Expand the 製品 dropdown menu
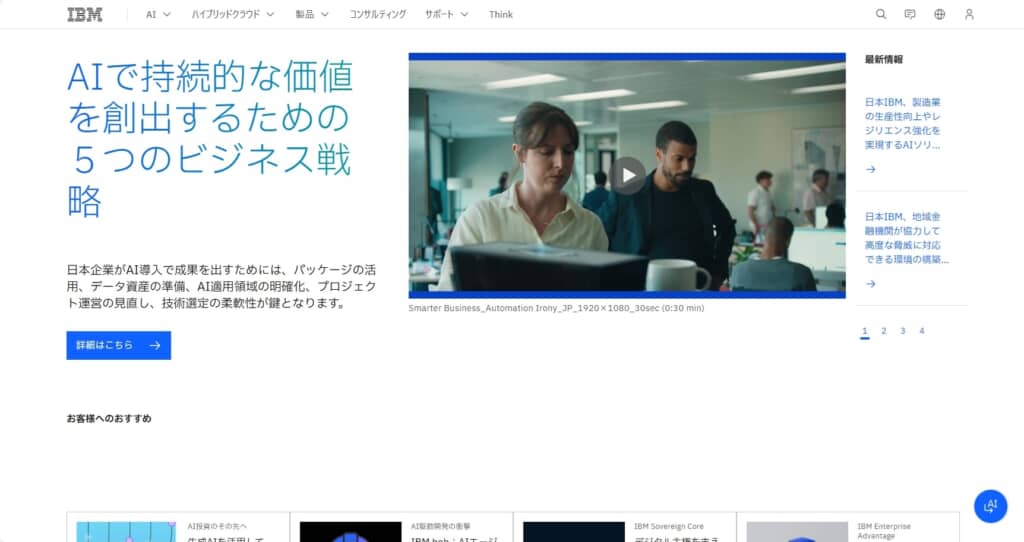Viewport: 1024px width, 542px height. point(312,14)
